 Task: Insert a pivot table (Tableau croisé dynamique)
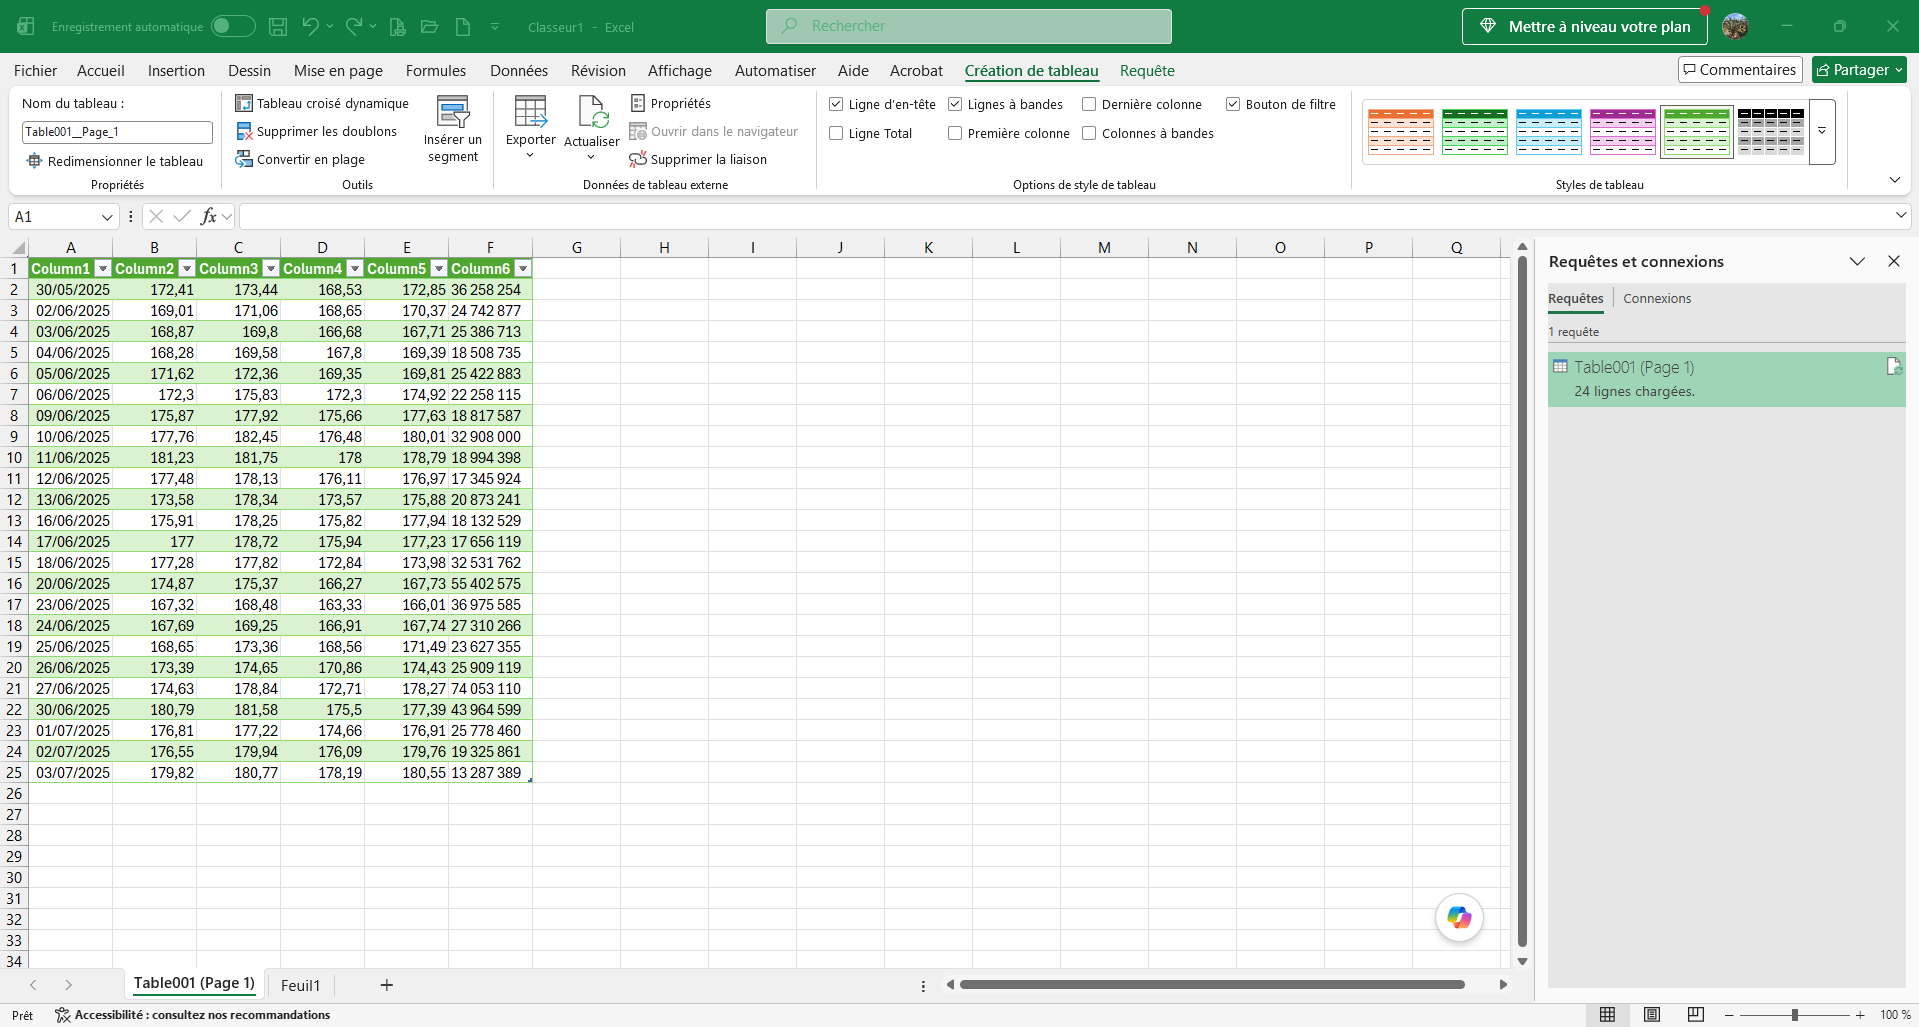[x=322, y=103]
